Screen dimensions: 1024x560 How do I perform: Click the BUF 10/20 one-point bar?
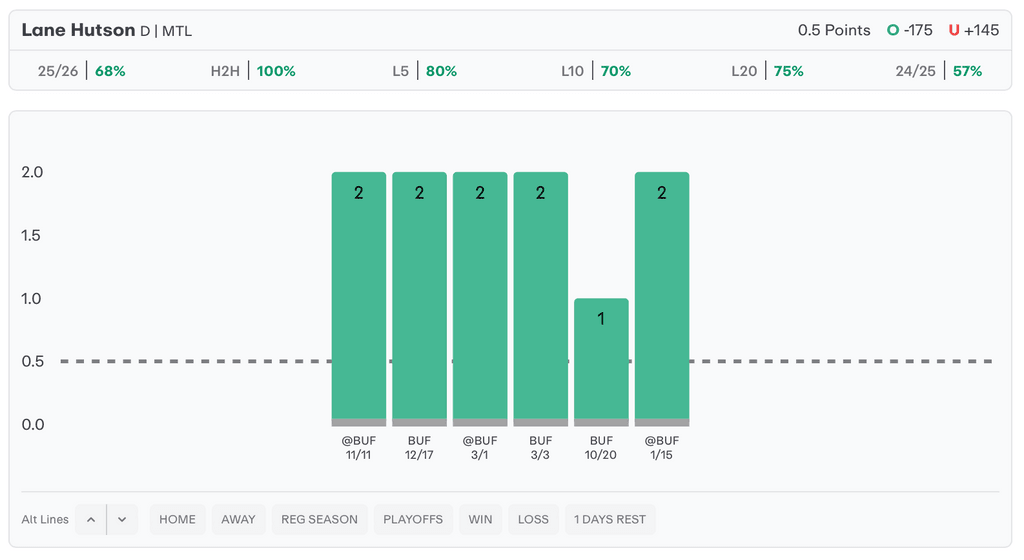coord(601,361)
